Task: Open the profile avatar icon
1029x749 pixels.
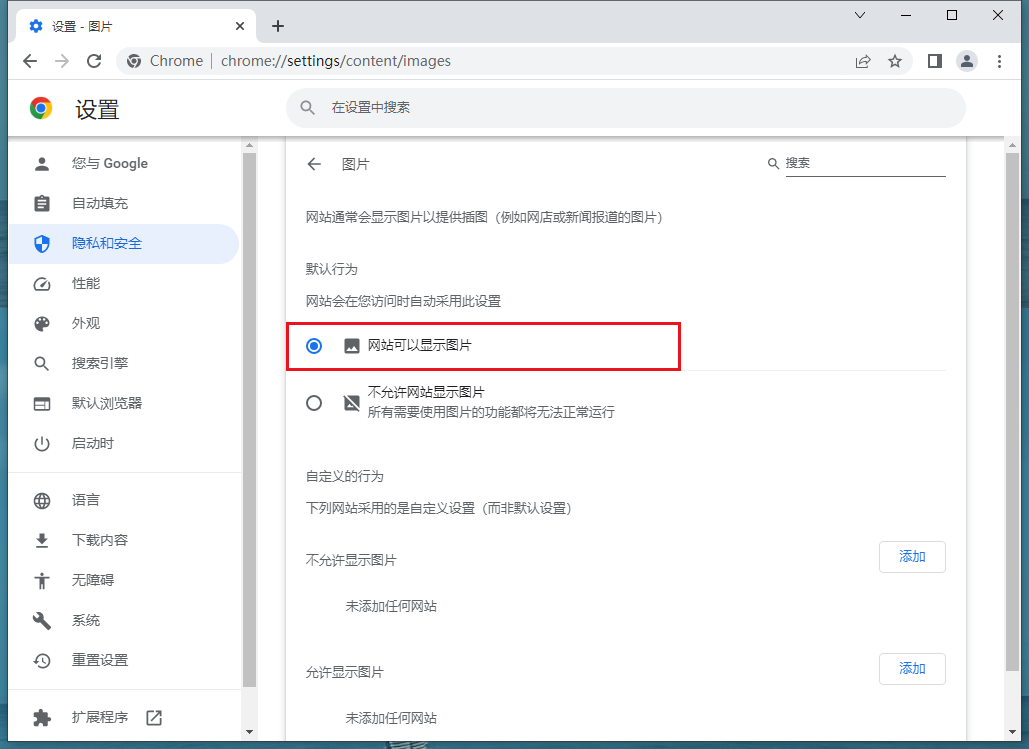Action: coord(967,61)
